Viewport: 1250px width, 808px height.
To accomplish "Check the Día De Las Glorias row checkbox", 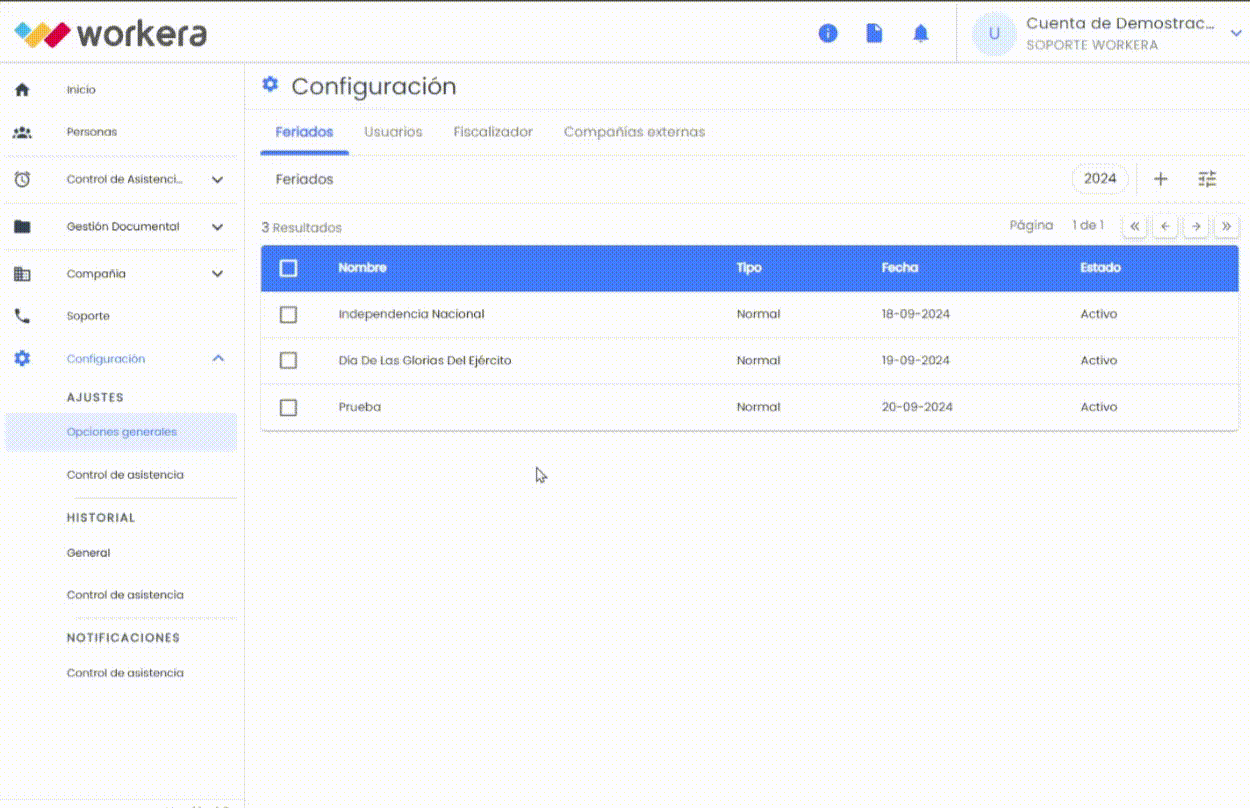I will [x=289, y=361].
